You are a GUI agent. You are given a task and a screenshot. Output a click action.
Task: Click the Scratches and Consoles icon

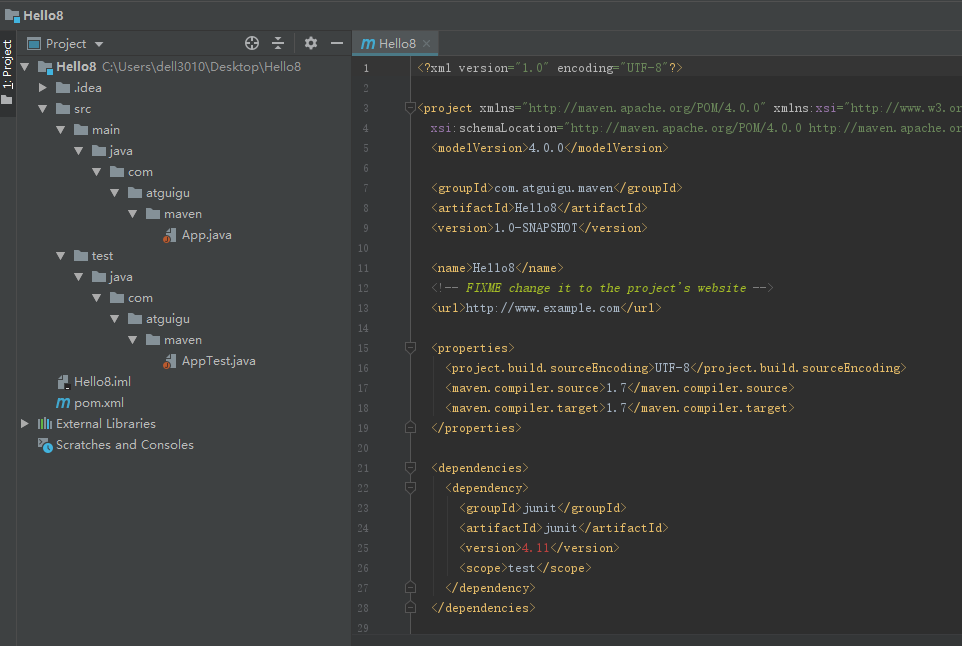pos(45,445)
